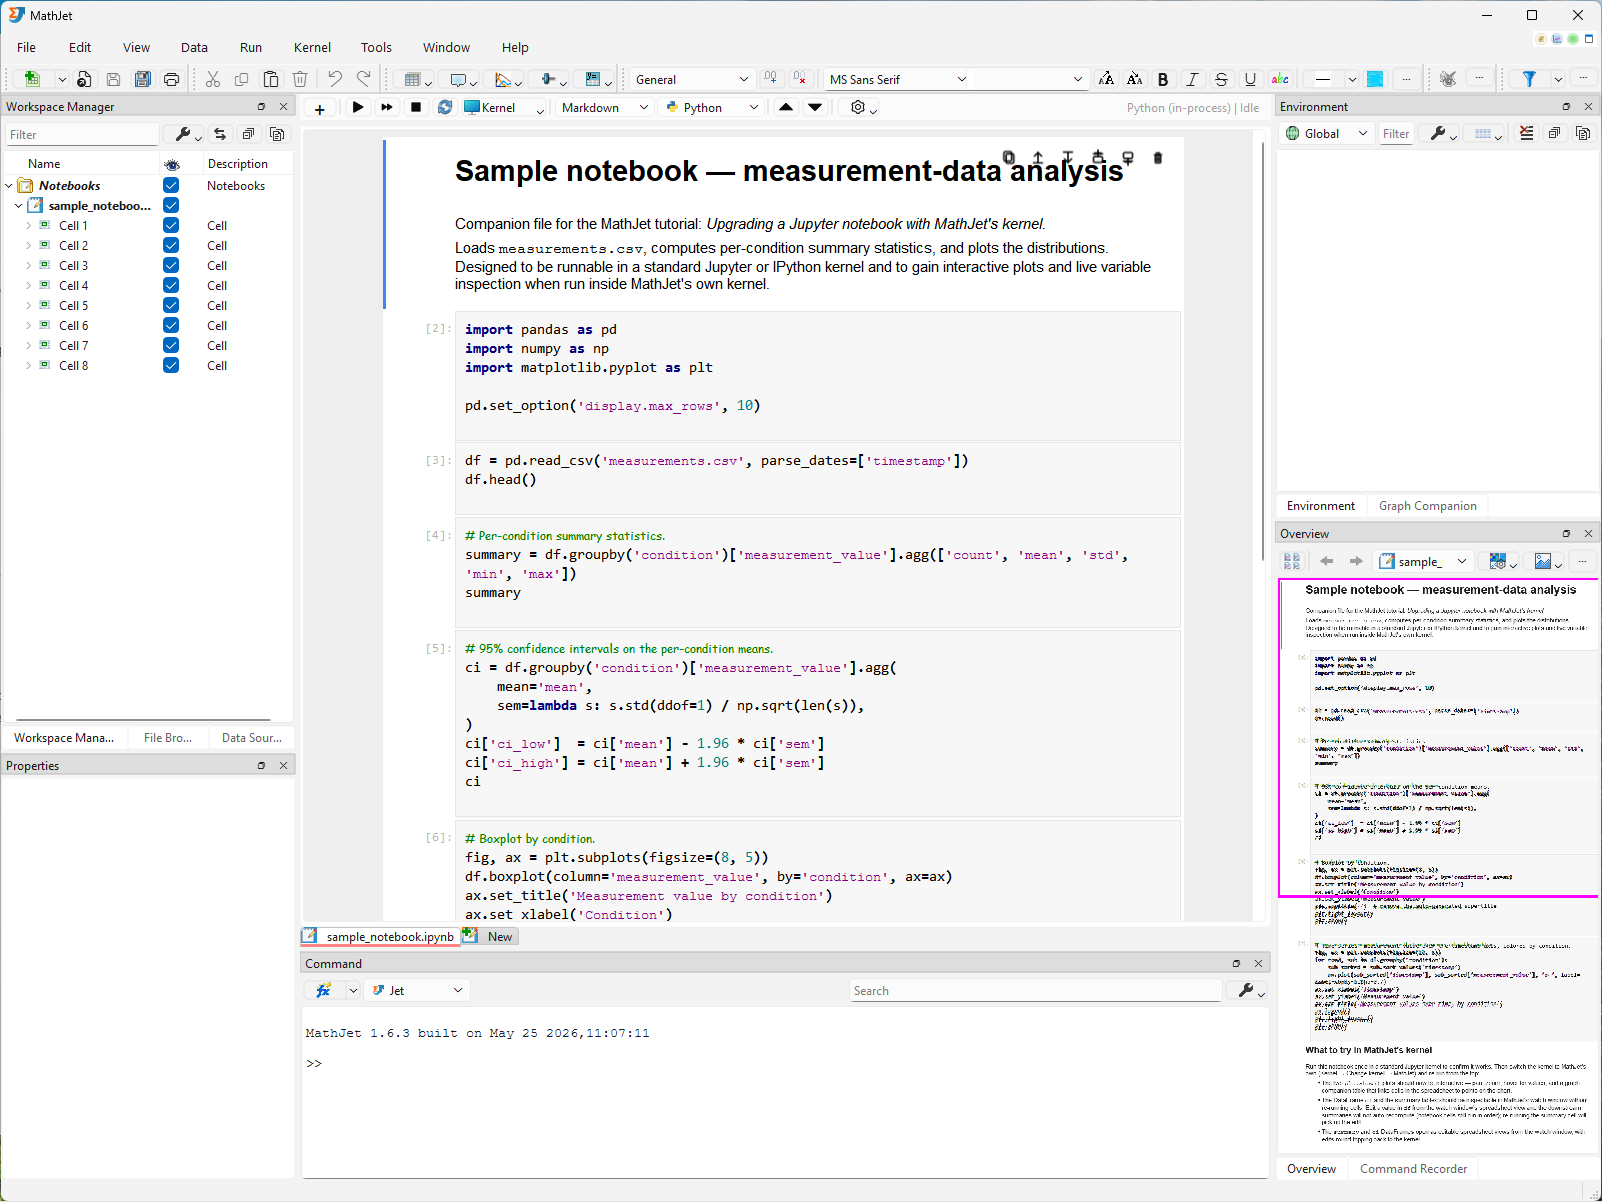This screenshot has height=1202, width=1602.
Task: Toggle visibility checkbox for Cell 2
Action: (x=171, y=245)
